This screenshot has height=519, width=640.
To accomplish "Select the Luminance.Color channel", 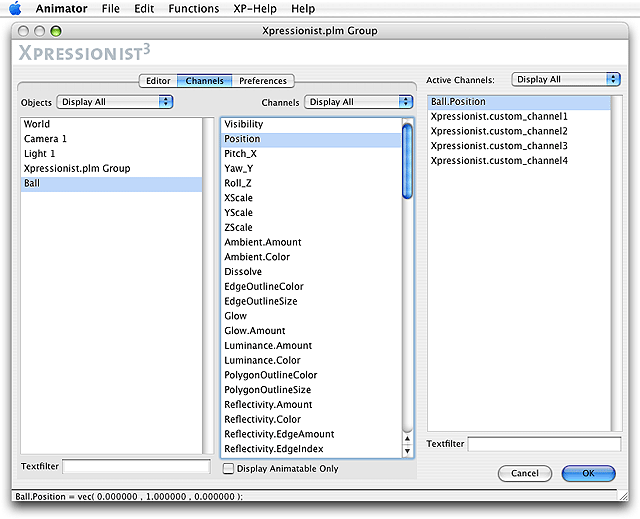I will 311,360.
